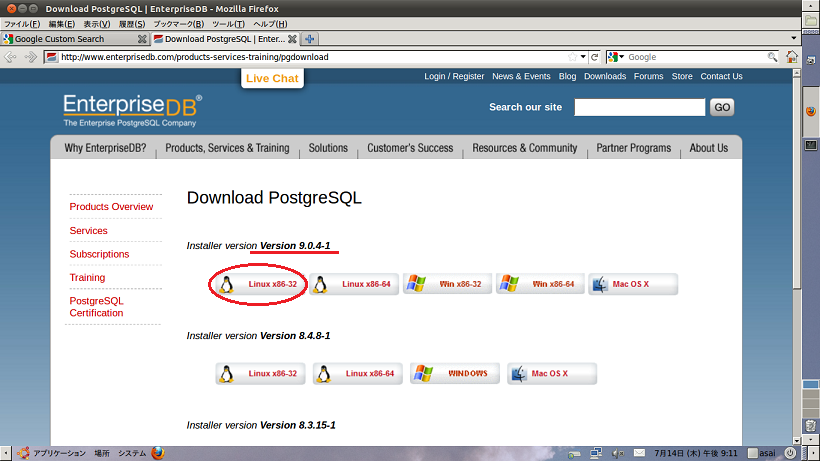Open the 編集(E) menu
This screenshot has height=461, width=820.
62,24
